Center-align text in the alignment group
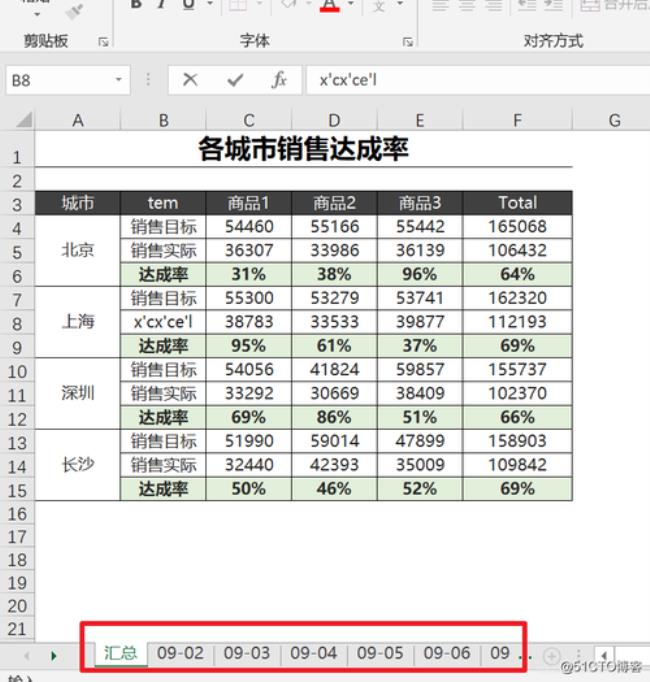 click(x=467, y=5)
